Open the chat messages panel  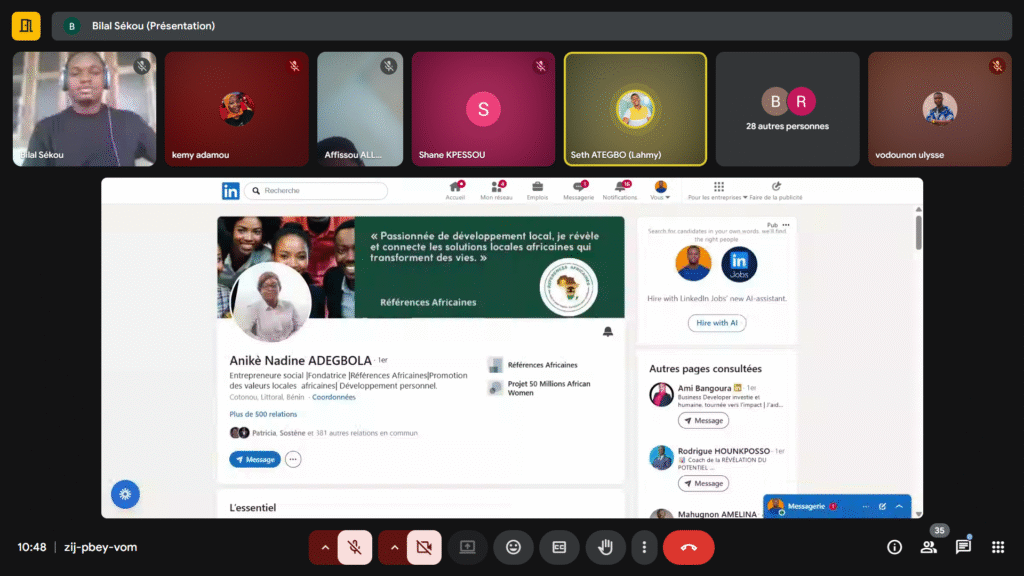(963, 547)
